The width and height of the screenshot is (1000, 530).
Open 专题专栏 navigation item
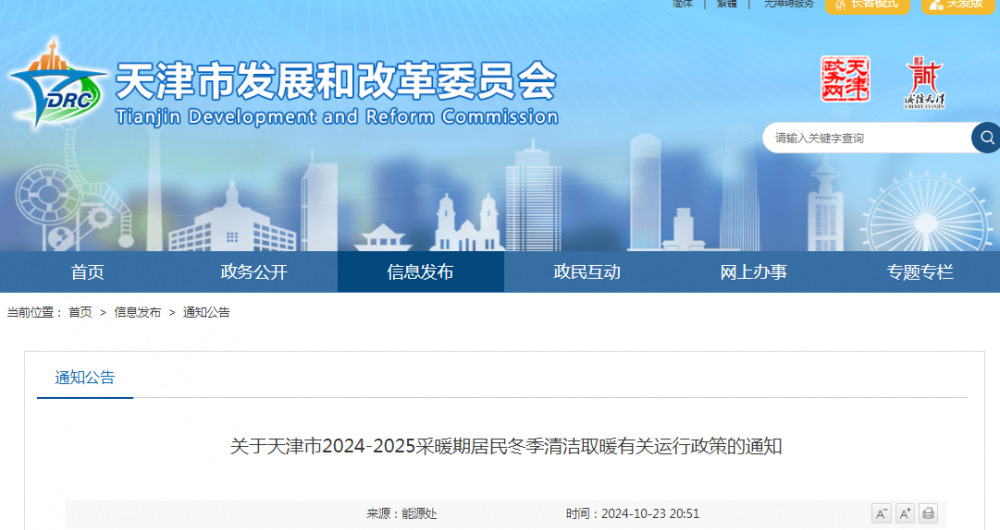click(920, 272)
